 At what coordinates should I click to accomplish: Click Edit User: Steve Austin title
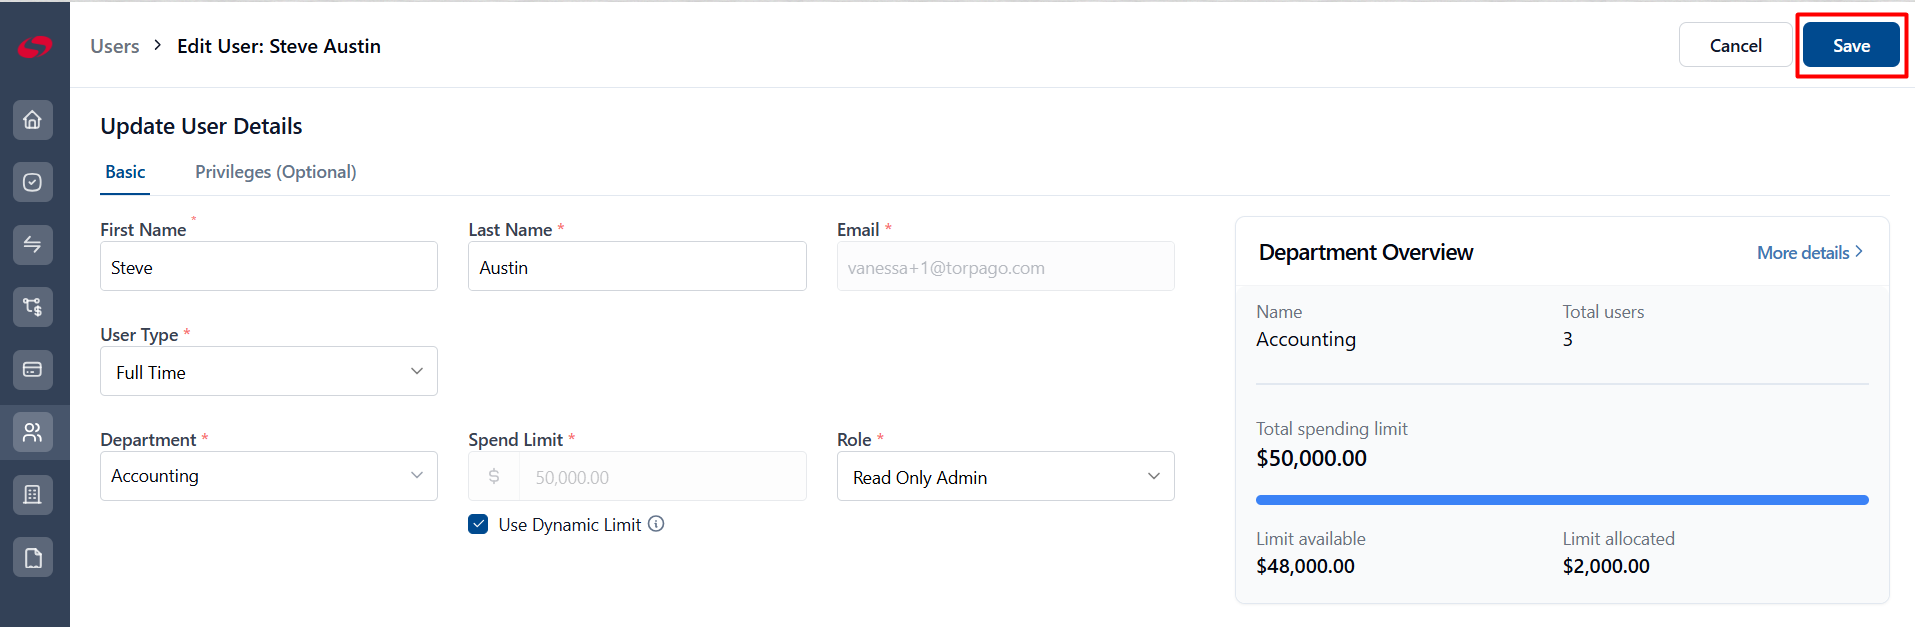point(279,46)
